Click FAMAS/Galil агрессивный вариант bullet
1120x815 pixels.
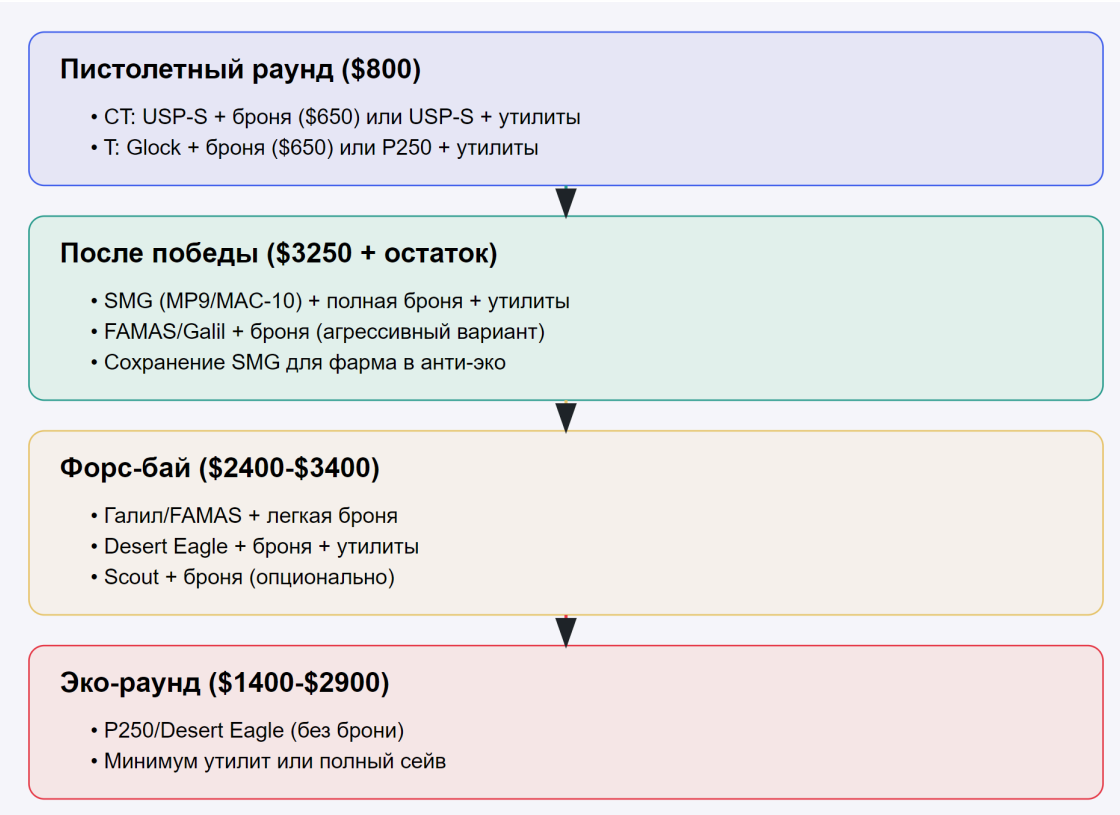[324, 332]
